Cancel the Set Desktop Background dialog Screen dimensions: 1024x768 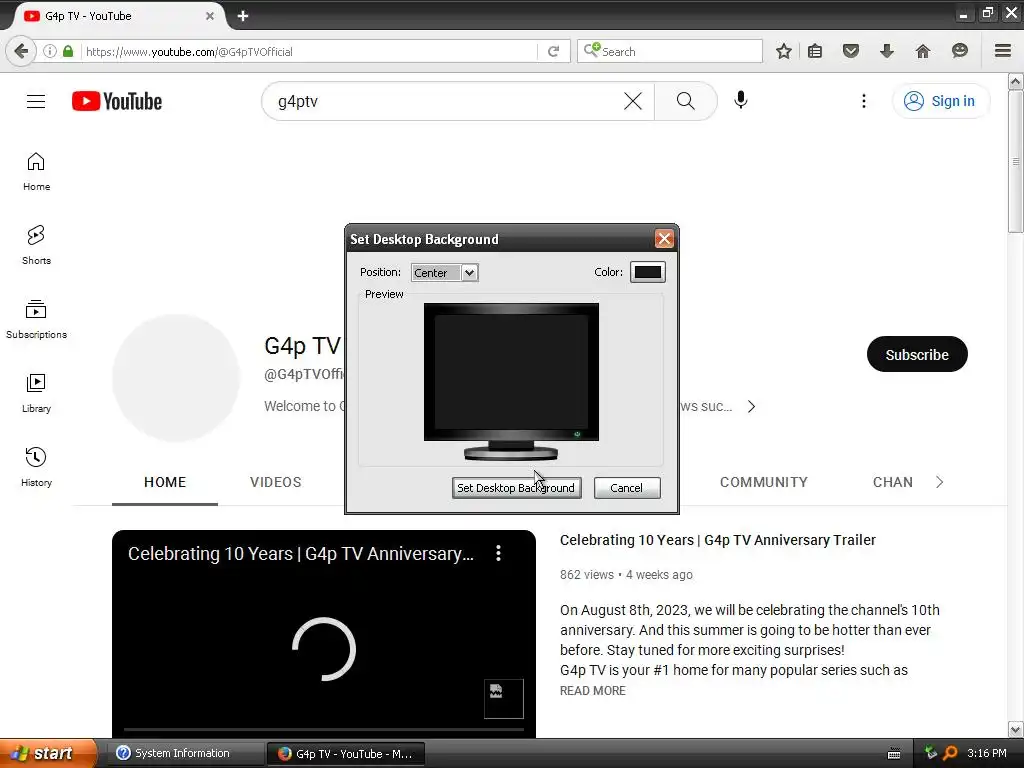point(626,488)
